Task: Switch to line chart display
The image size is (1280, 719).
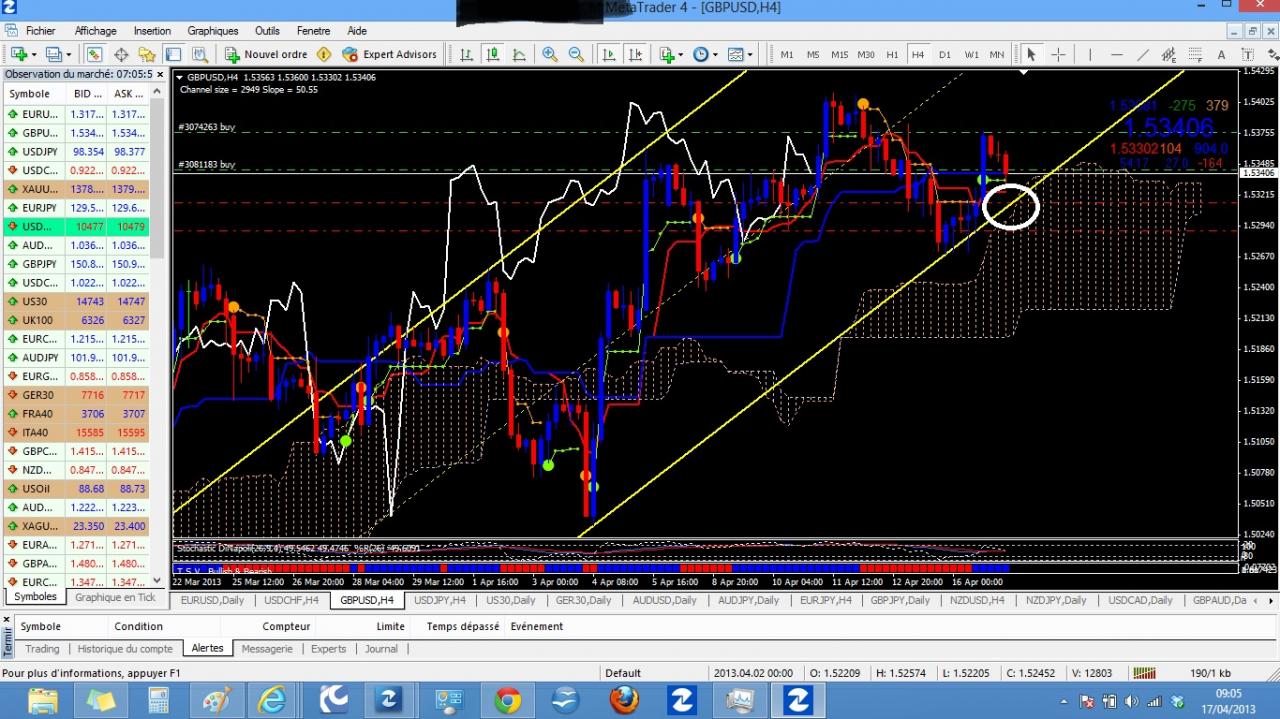Action: point(518,54)
